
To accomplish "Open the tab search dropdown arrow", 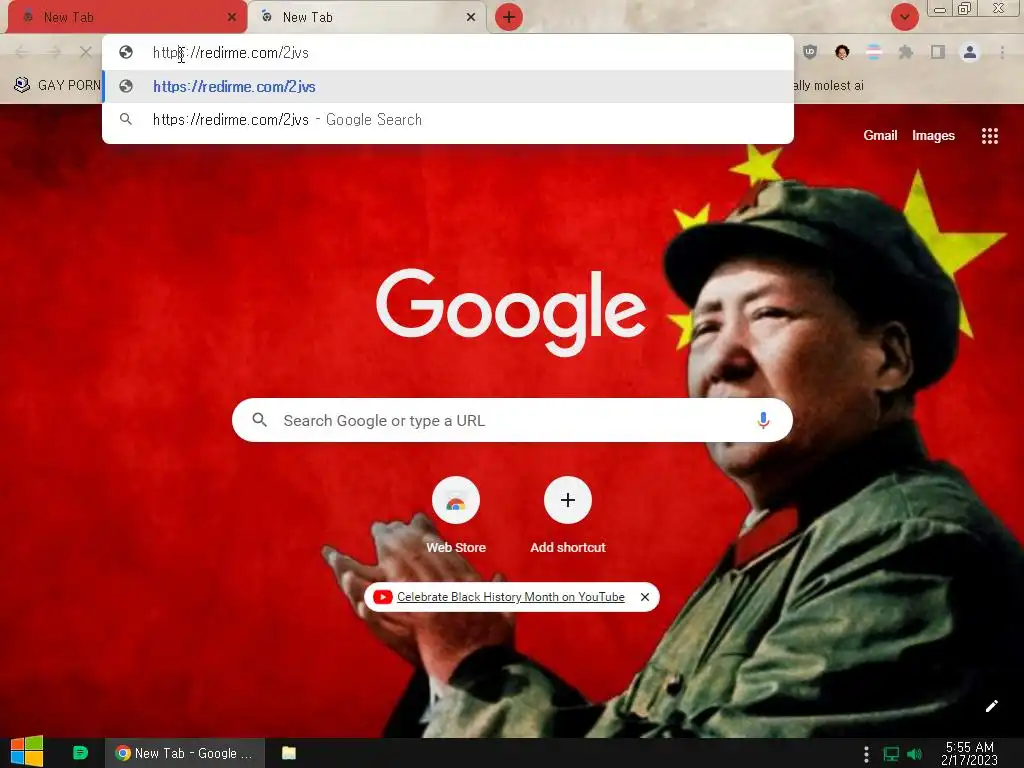I will (x=904, y=17).
